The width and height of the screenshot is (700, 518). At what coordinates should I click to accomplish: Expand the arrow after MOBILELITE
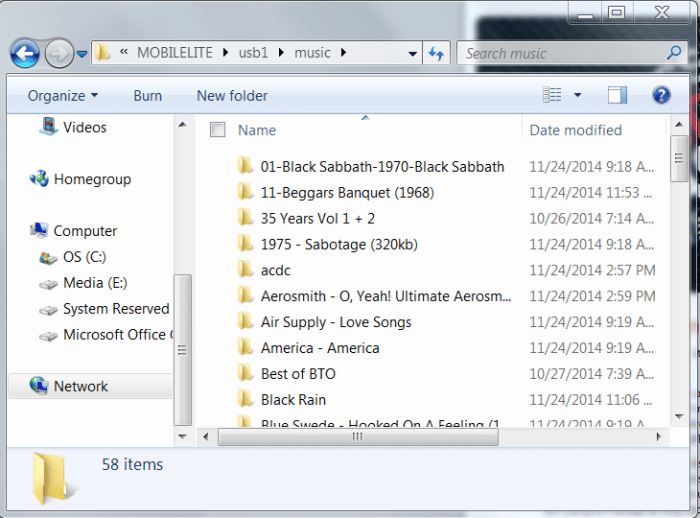225,53
